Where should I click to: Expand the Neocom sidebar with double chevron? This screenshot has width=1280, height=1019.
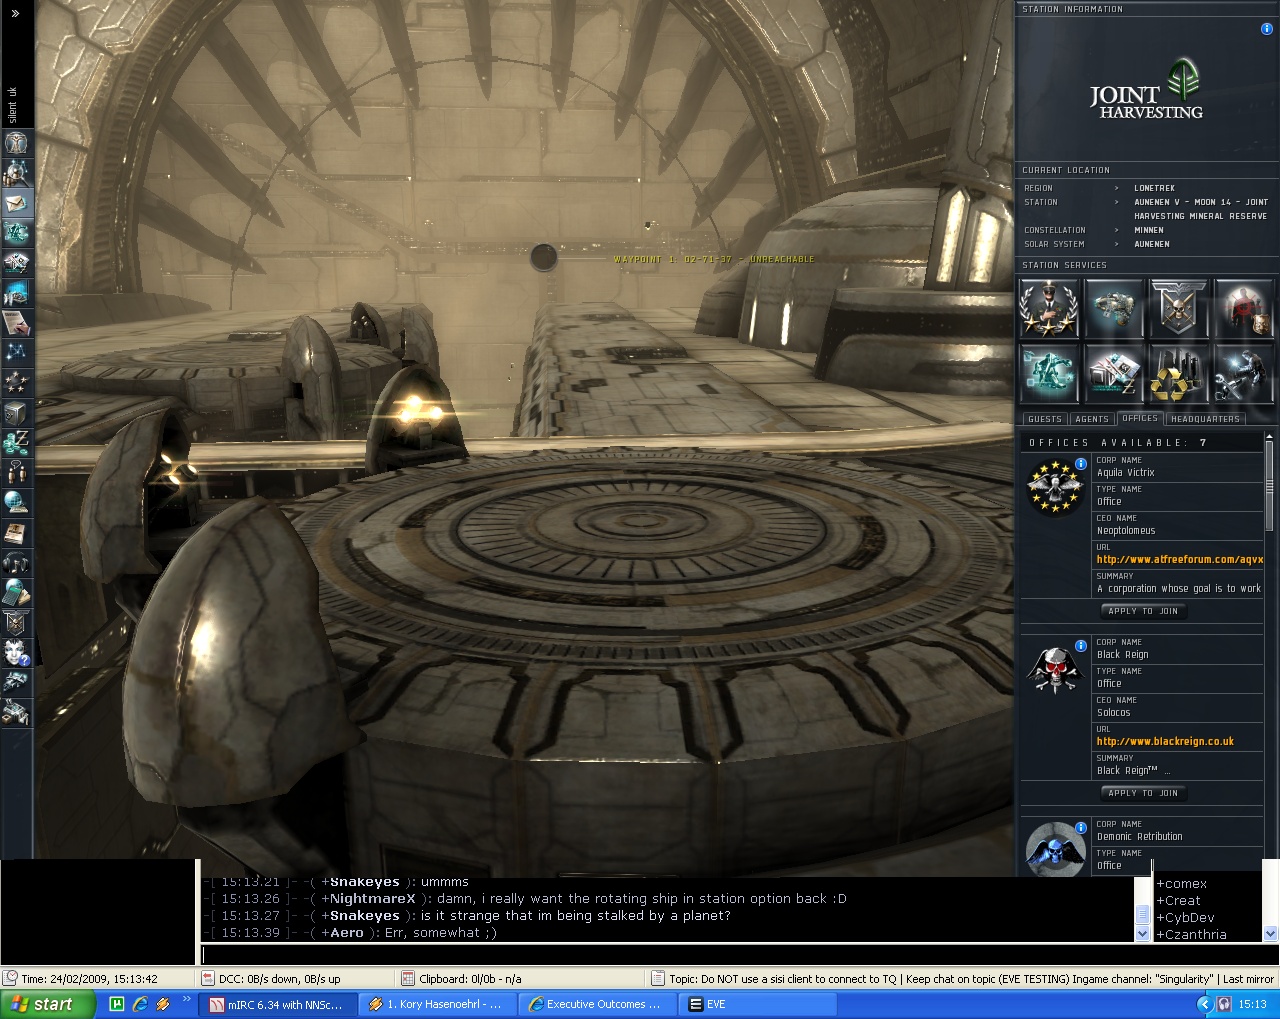(15, 14)
